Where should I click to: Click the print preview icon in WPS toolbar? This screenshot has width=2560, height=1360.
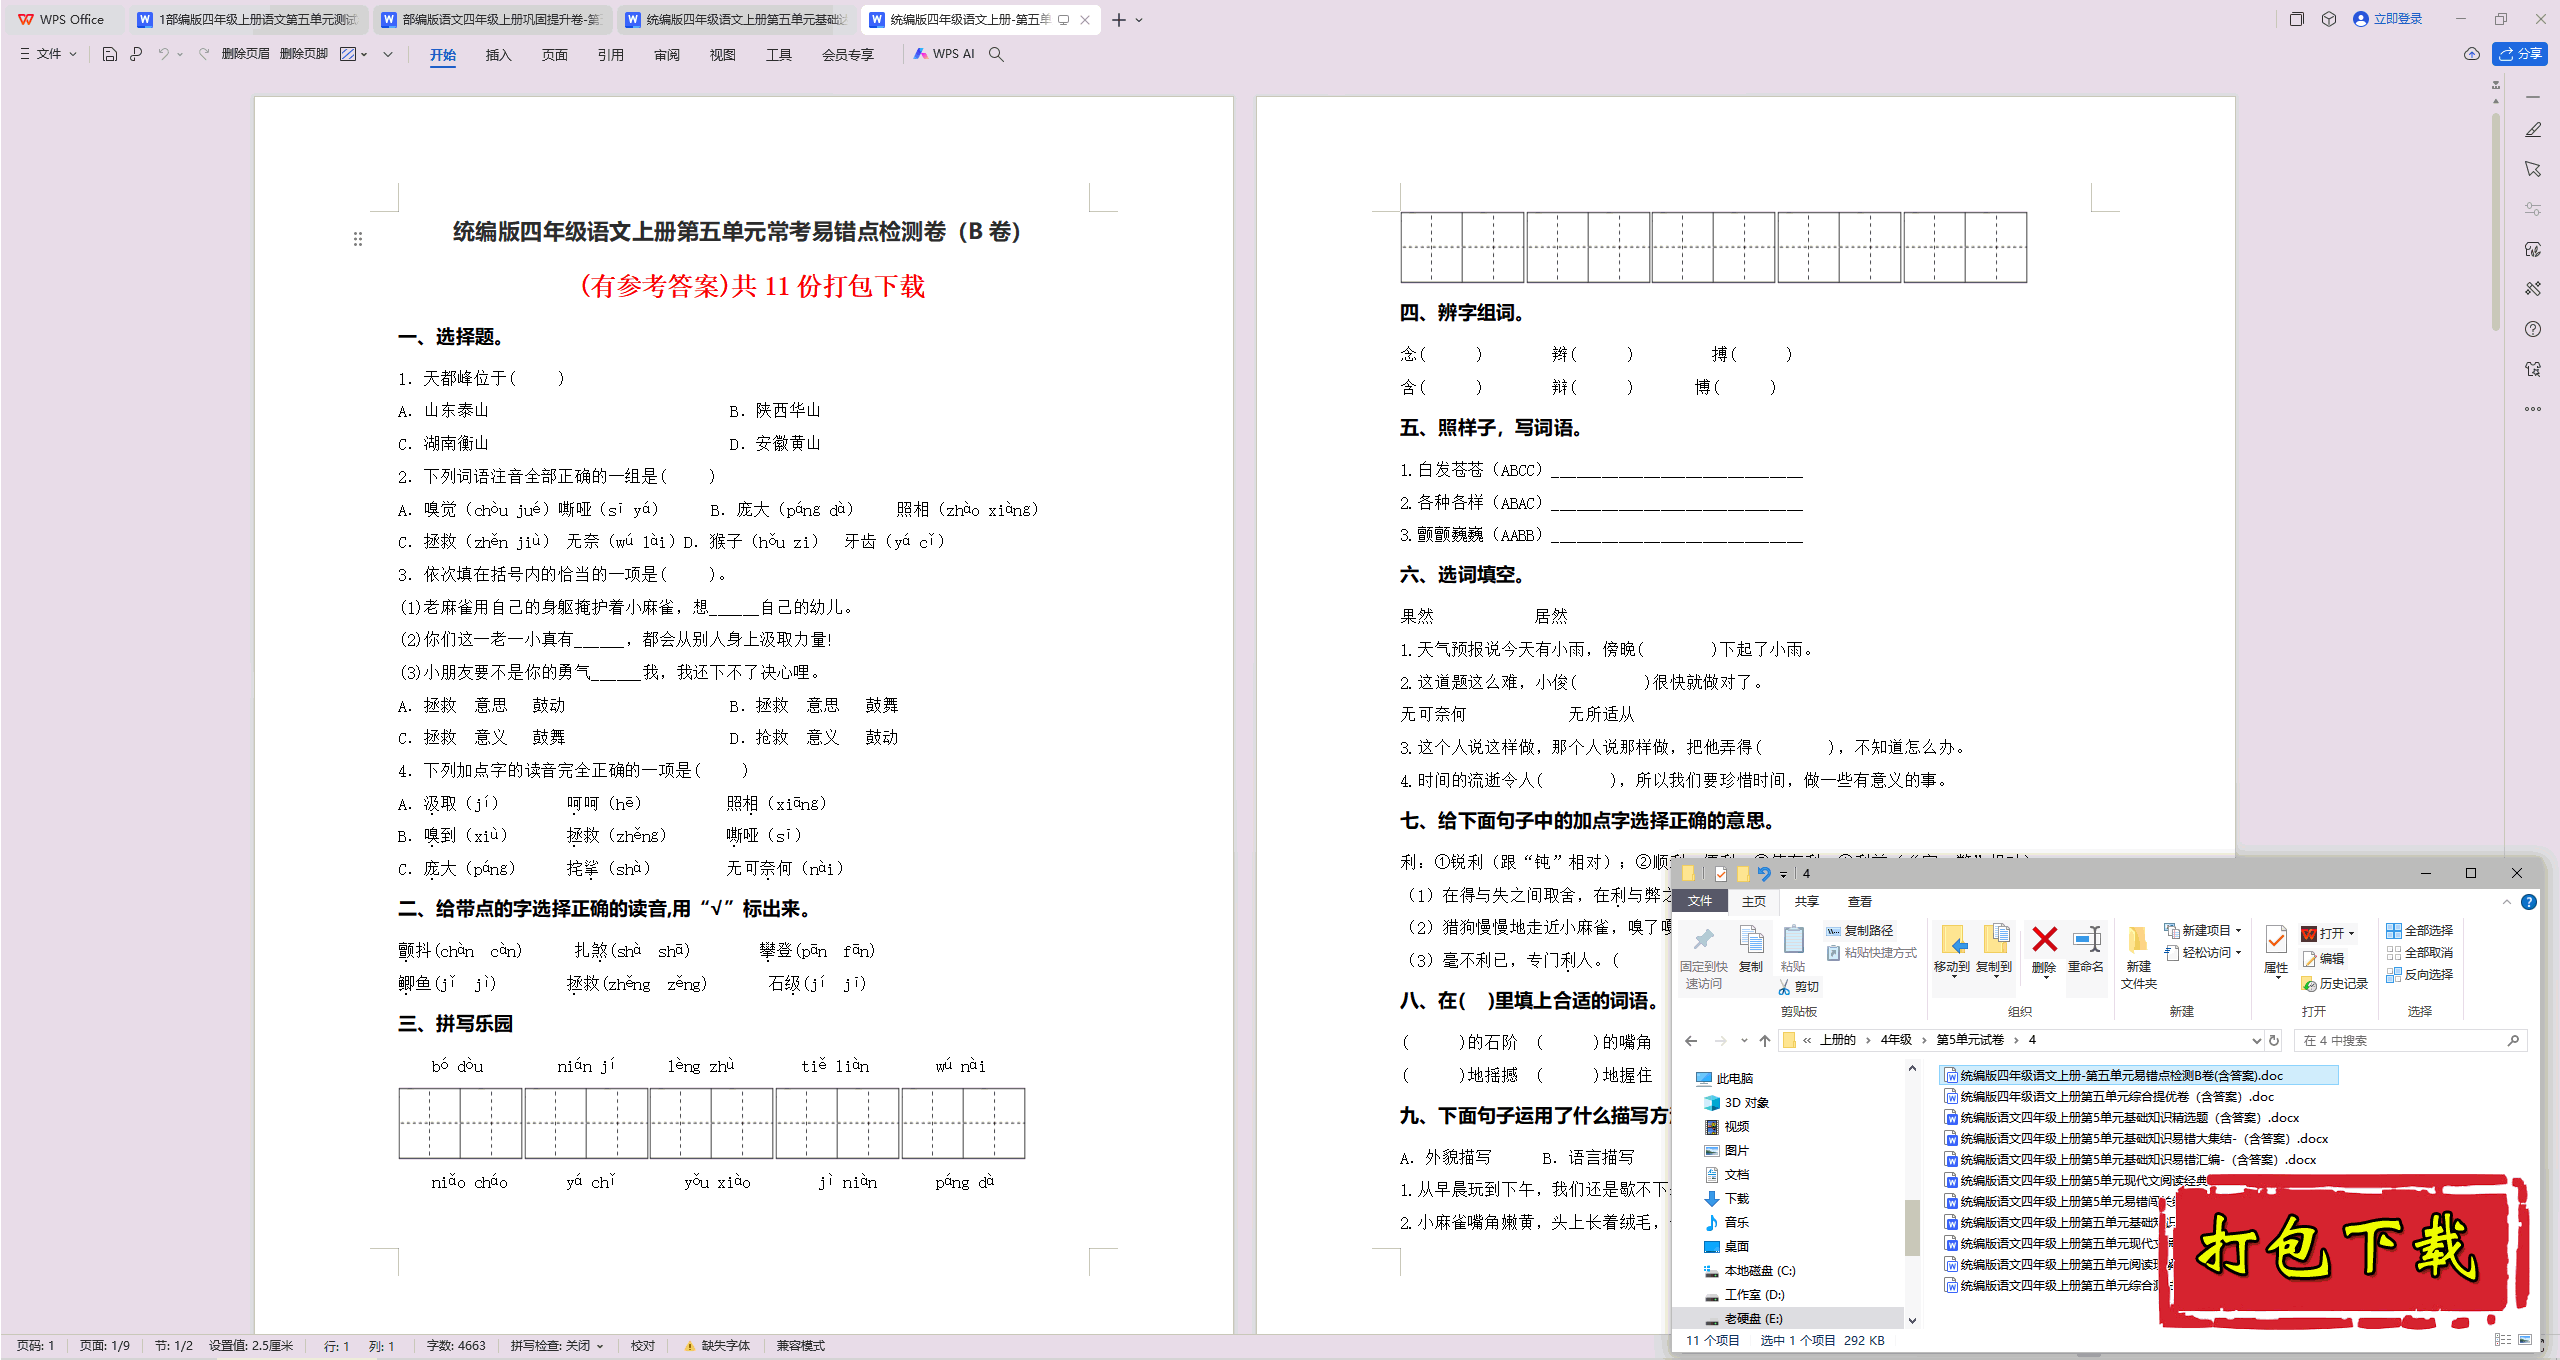coord(136,54)
